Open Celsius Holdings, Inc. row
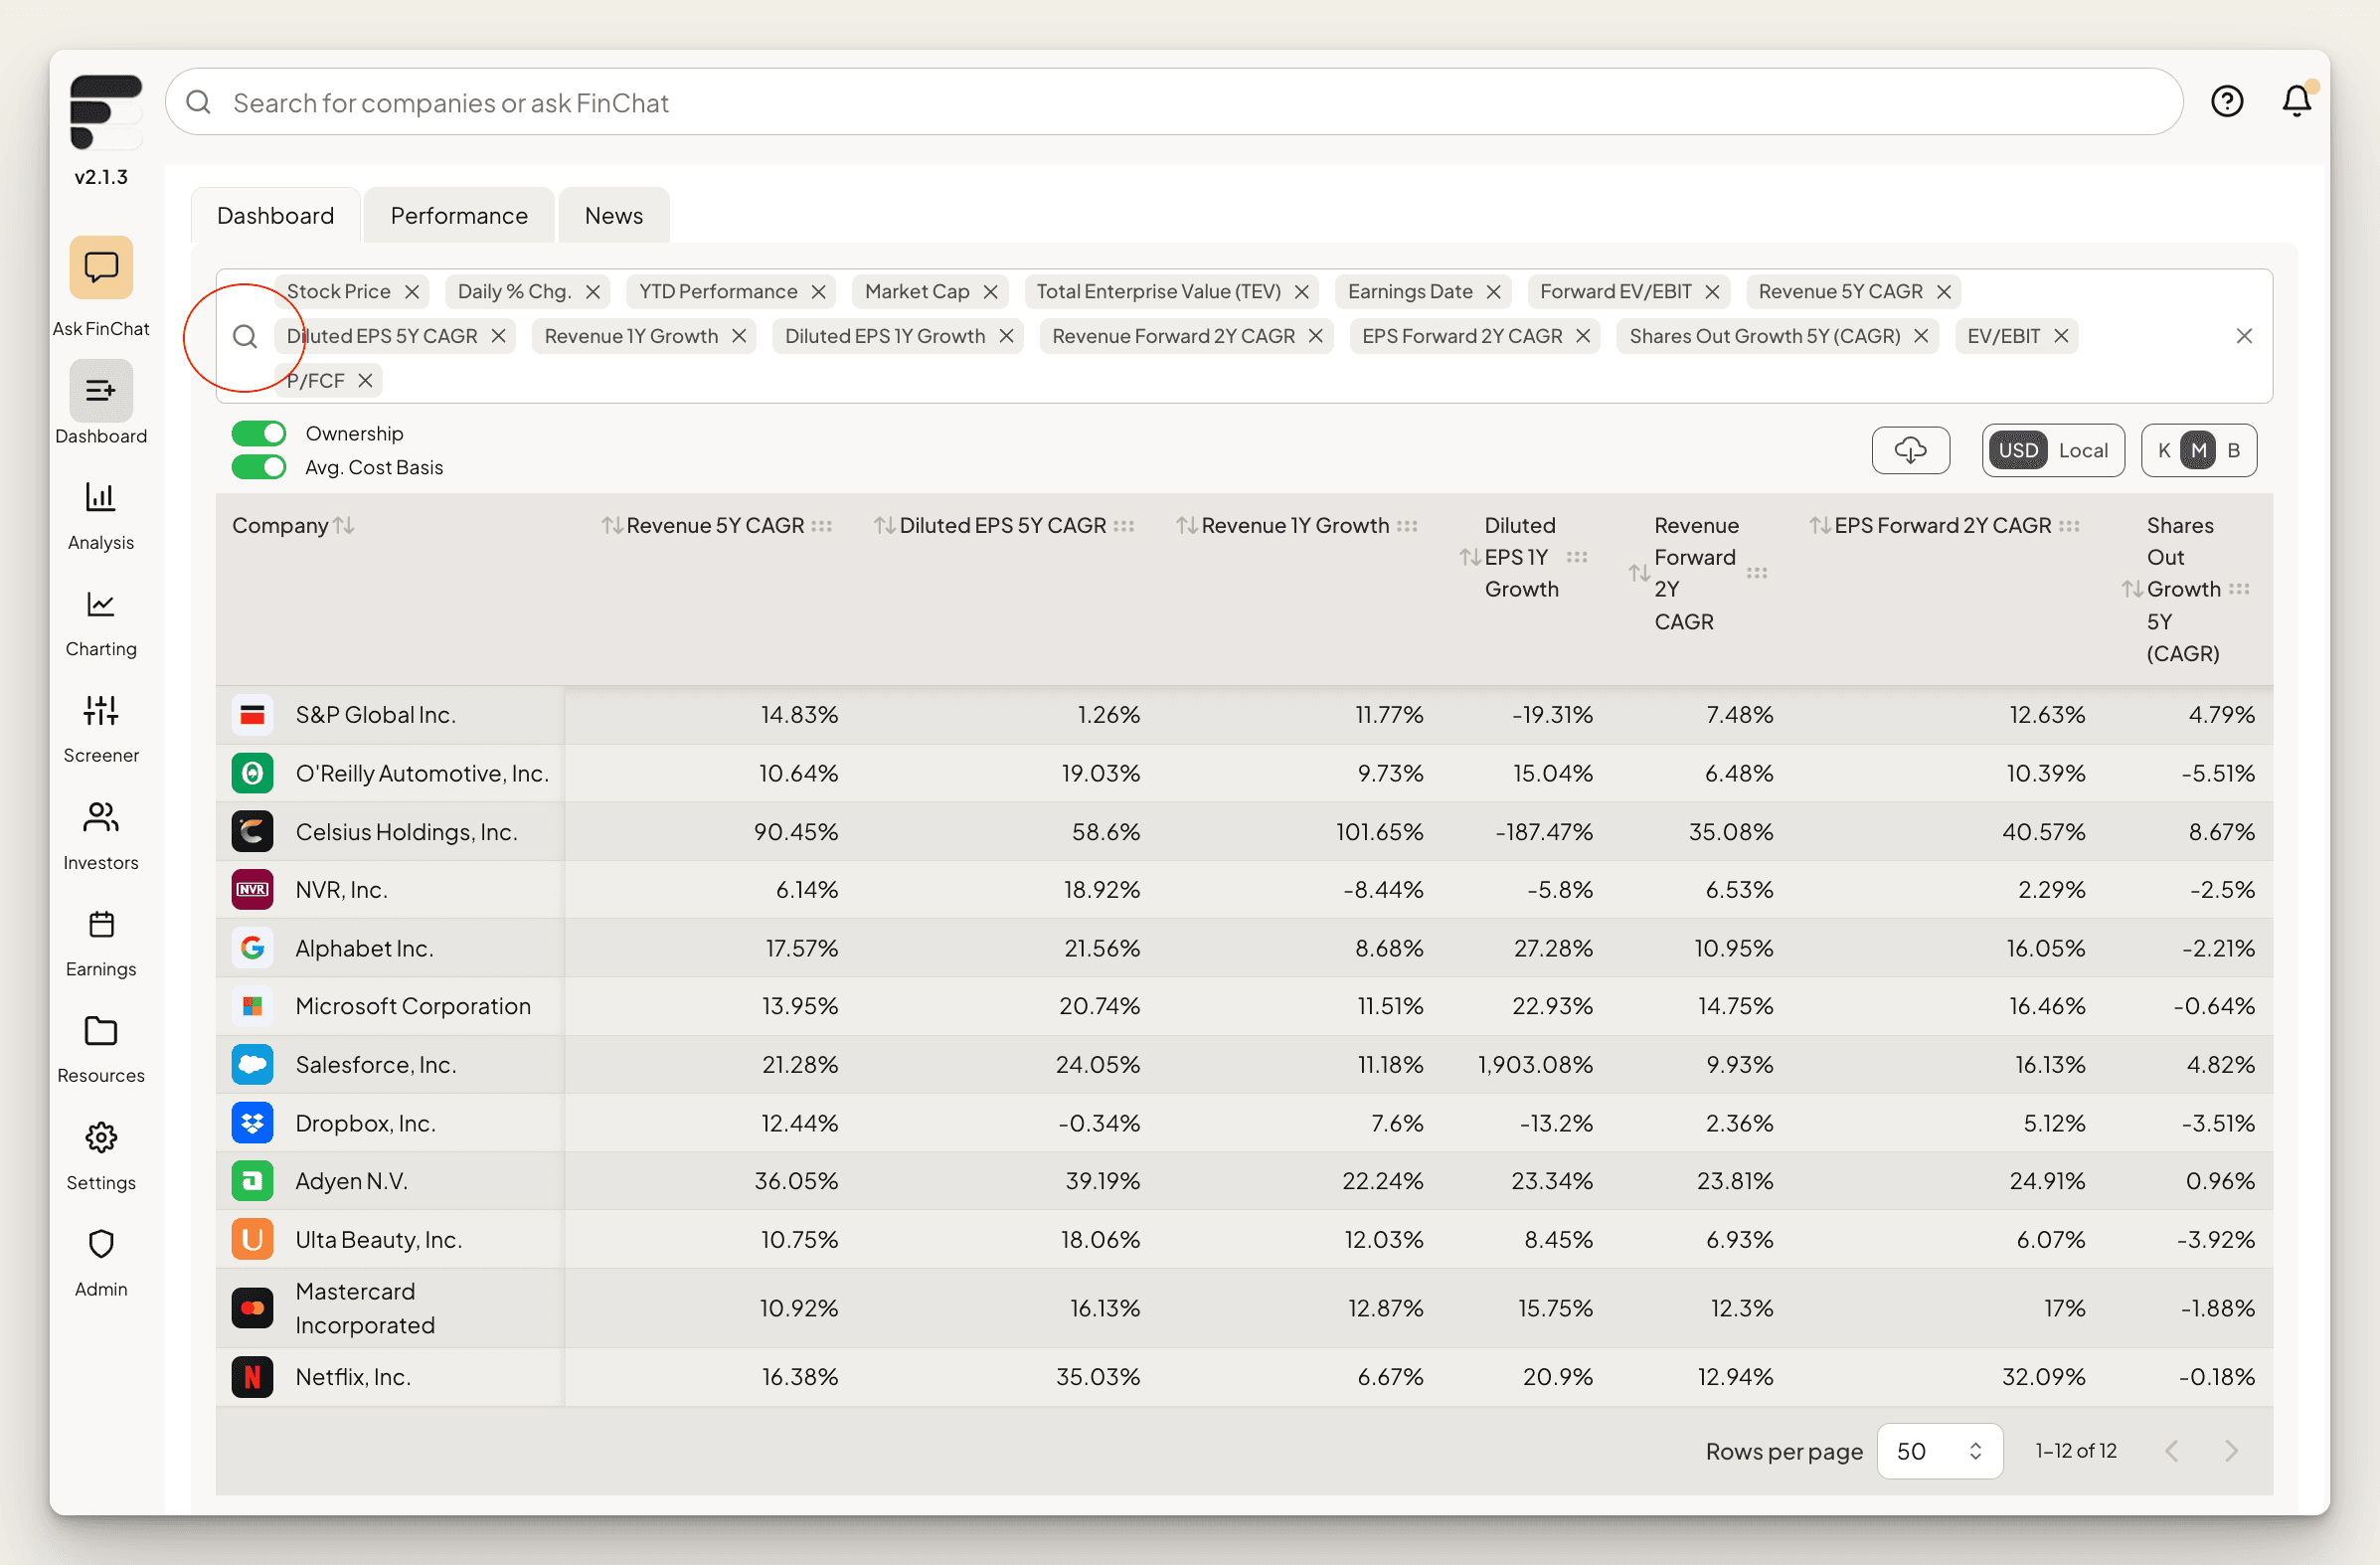The width and height of the screenshot is (2380, 1565). point(1244,832)
